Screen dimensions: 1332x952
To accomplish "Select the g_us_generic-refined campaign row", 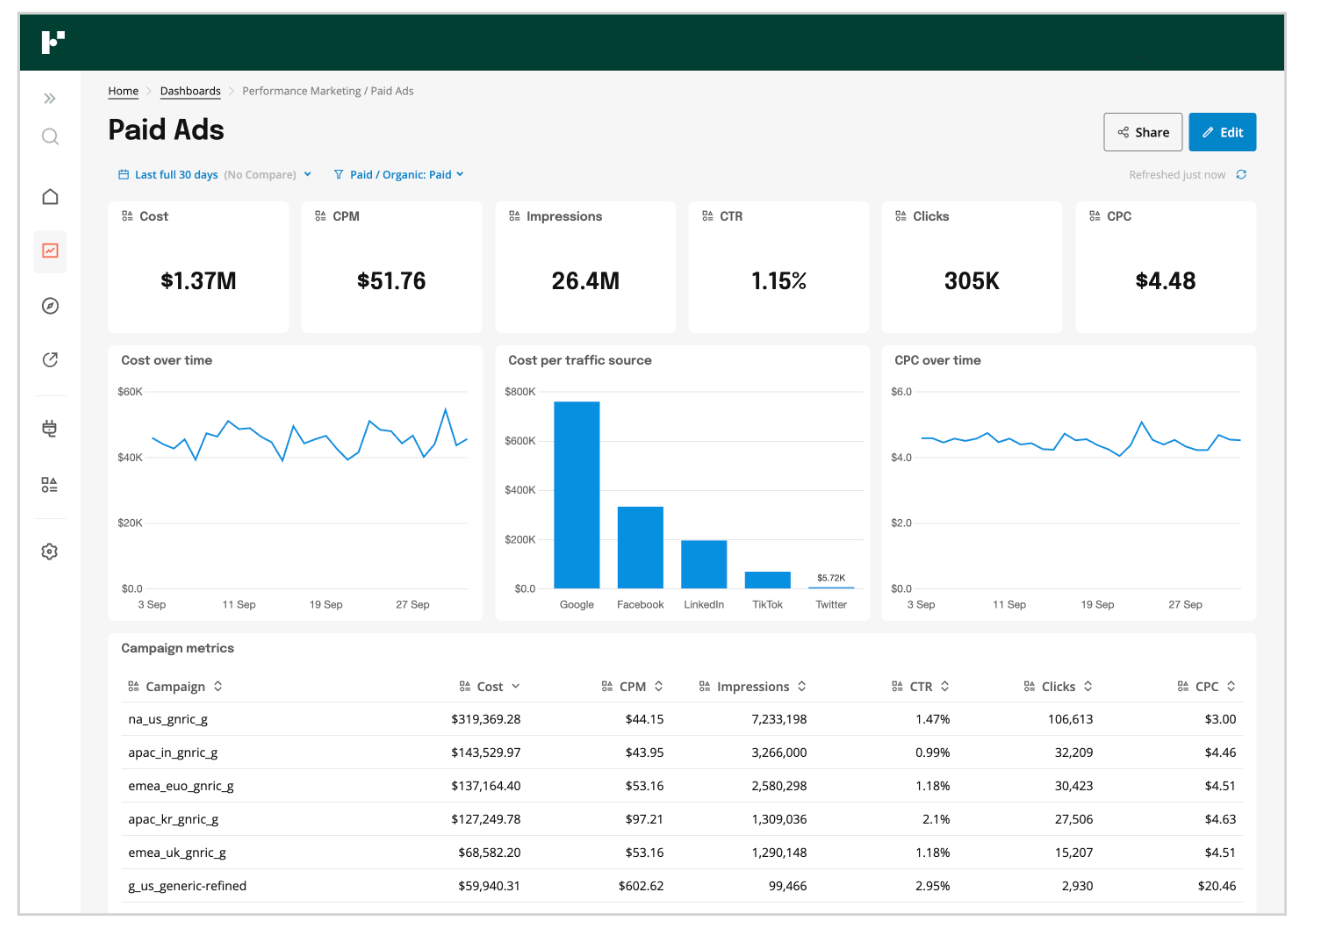I will [x=682, y=886].
